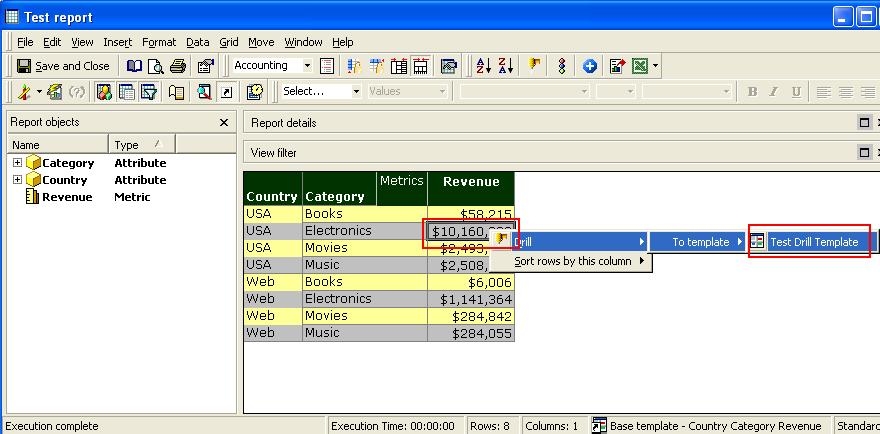Screen dimensions: 880x434
Task: Choose Sort rows by this column
Action: tap(572, 262)
